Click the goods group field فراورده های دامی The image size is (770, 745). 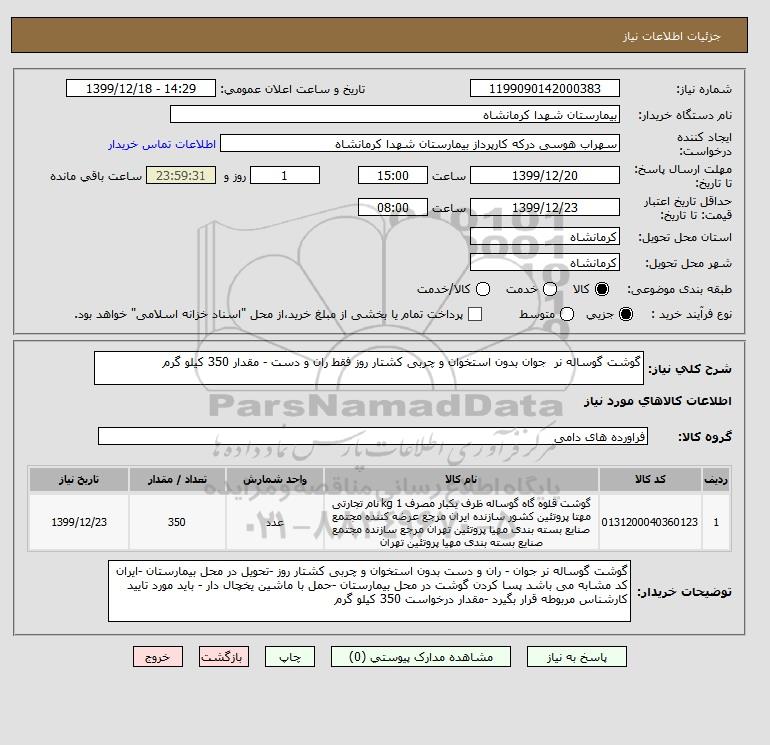373,436
